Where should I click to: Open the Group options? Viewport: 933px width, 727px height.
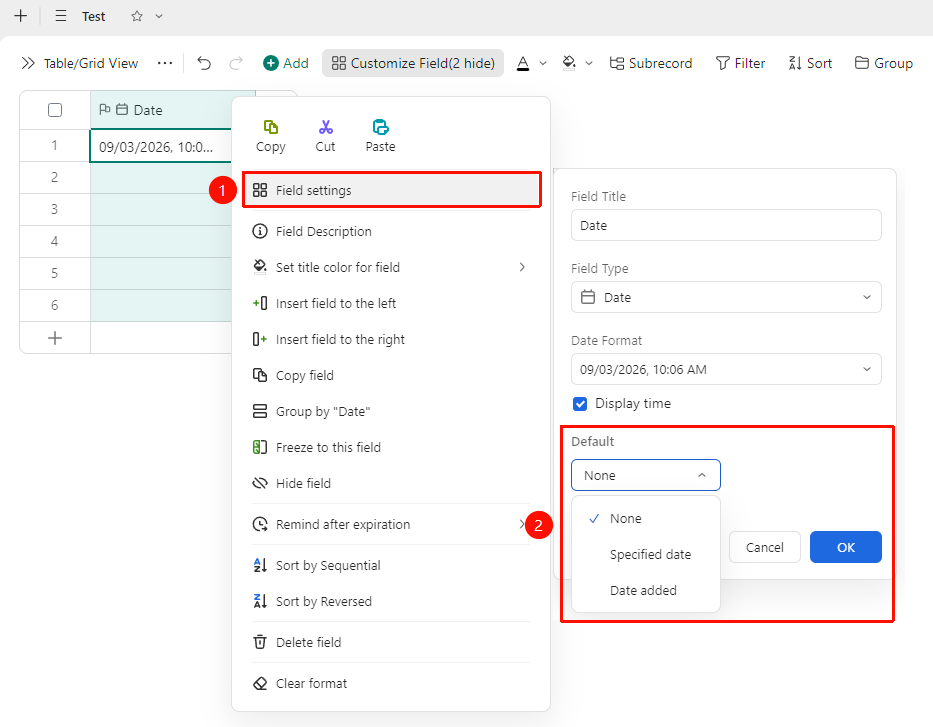[884, 63]
